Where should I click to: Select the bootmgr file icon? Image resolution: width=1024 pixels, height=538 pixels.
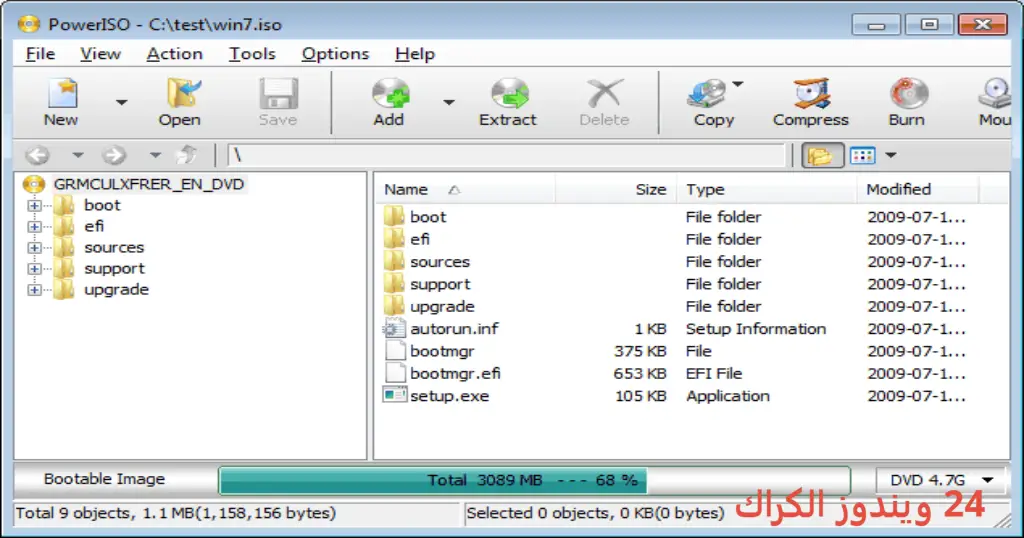pyautogui.click(x=394, y=351)
